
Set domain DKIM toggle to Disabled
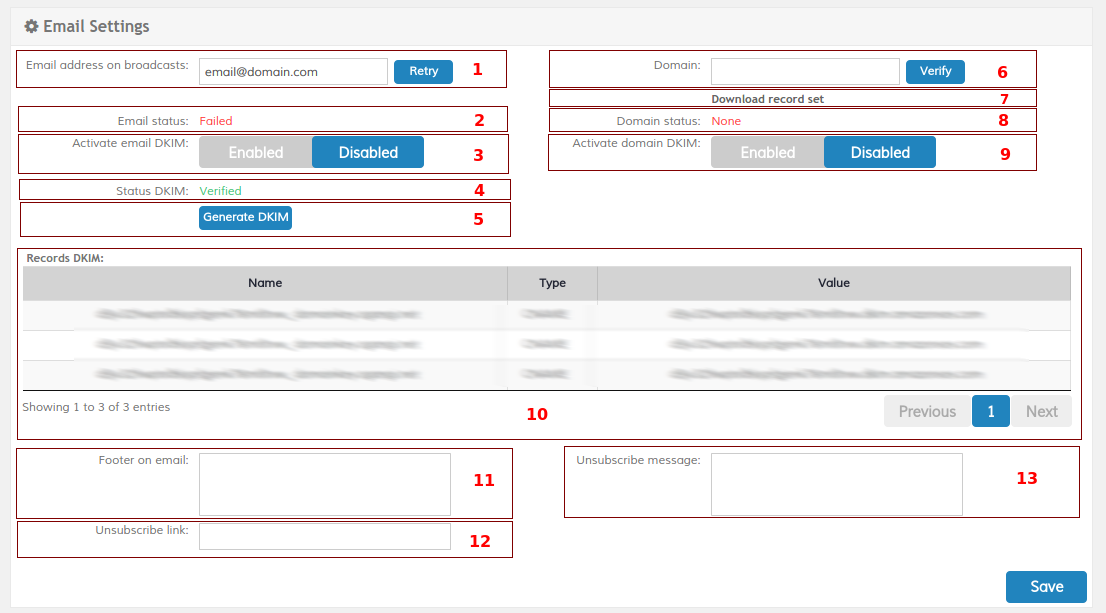(880, 152)
